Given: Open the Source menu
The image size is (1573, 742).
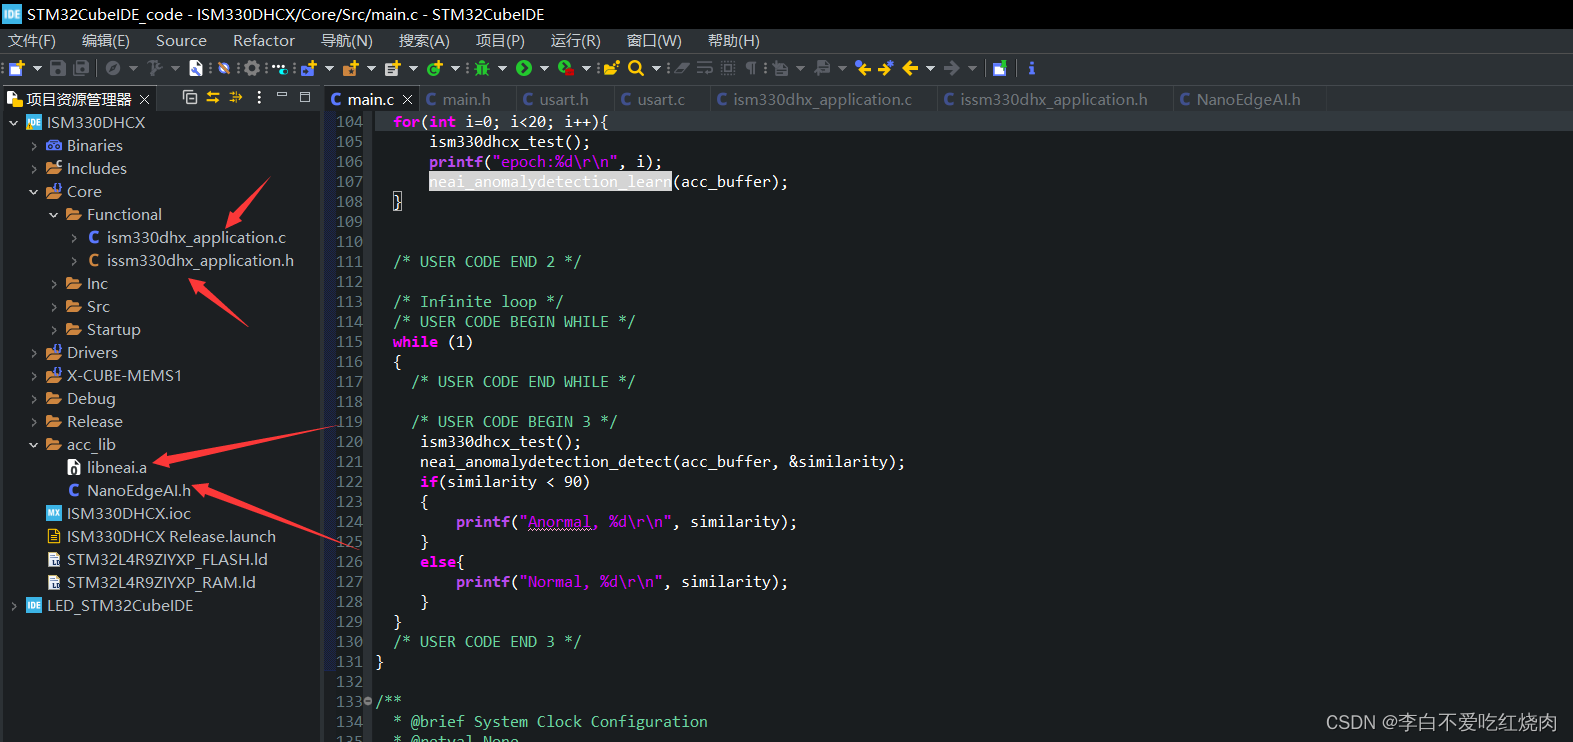Looking at the screenshot, I should [x=181, y=41].
